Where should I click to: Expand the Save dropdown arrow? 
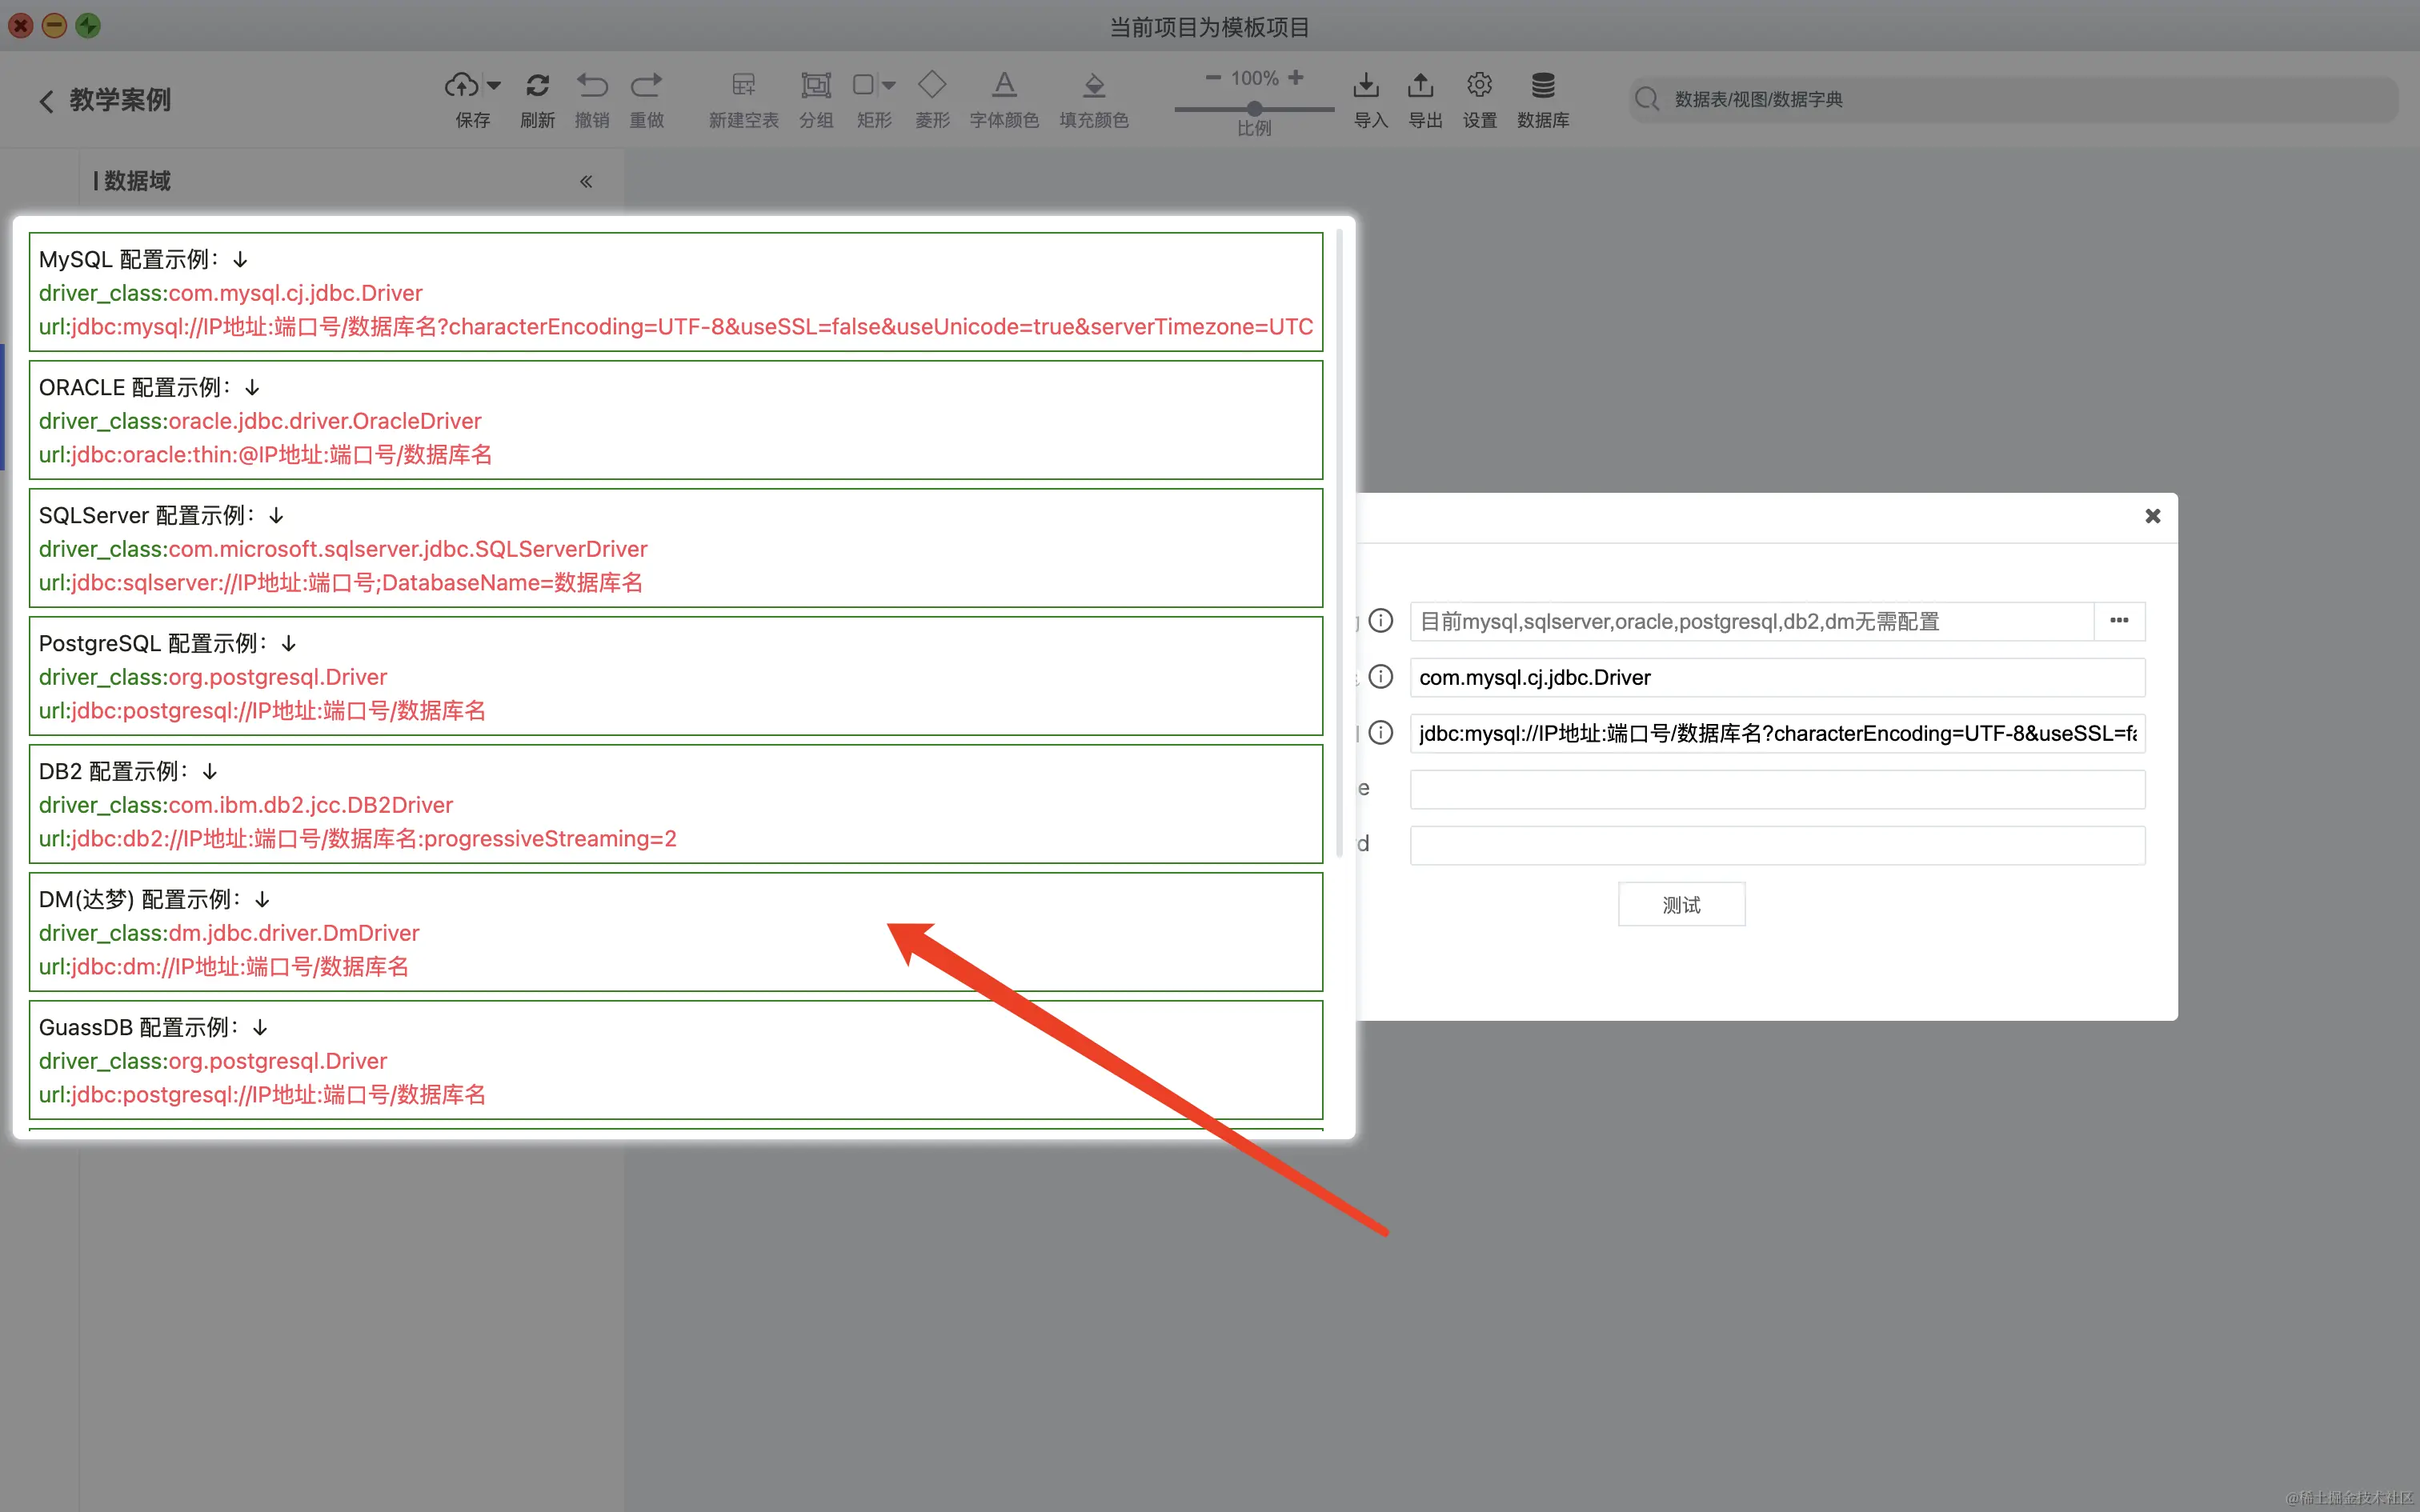point(494,86)
